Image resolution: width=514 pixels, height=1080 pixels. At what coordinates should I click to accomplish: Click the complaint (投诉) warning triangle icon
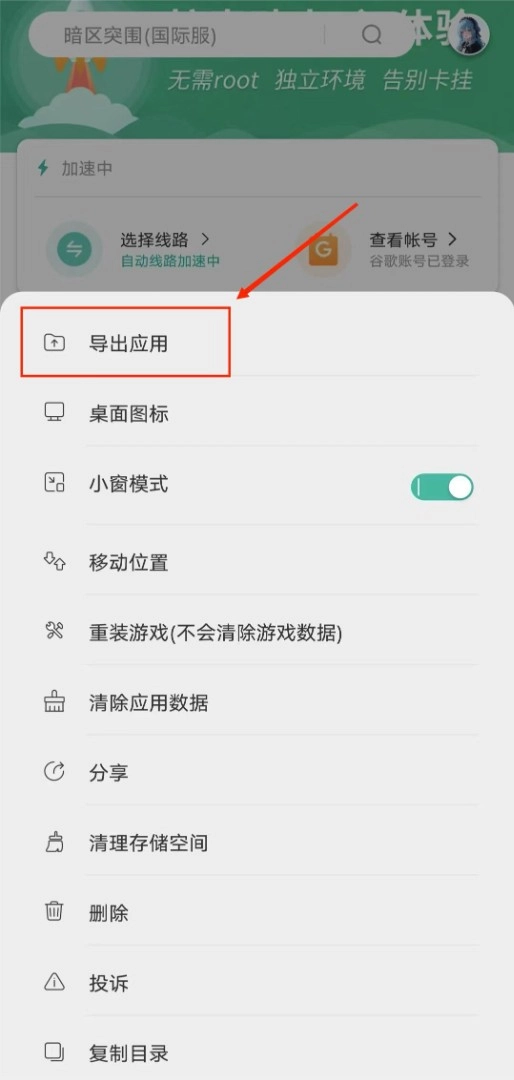click(54, 982)
